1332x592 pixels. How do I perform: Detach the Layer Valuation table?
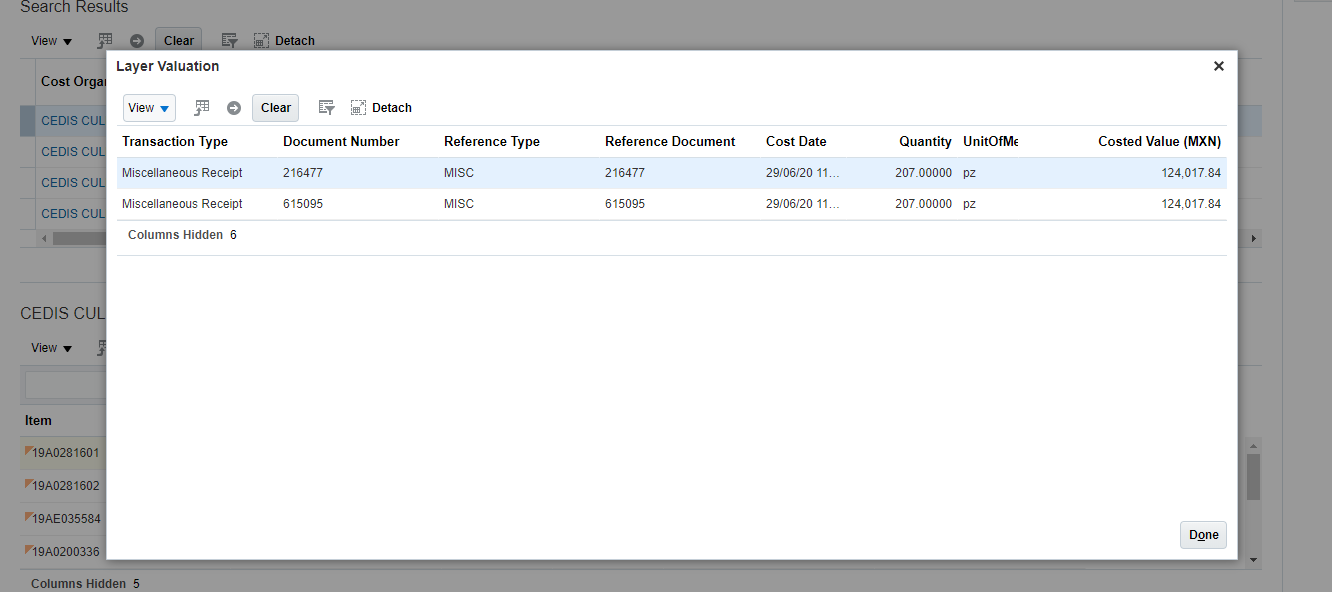pyautogui.click(x=381, y=107)
